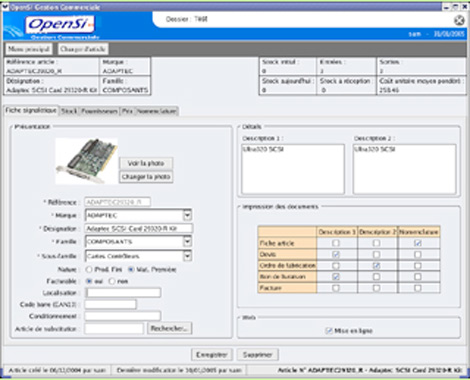Open the Fournisseurs tab
Image resolution: width=470 pixels, height=380 pixels.
pyautogui.click(x=99, y=111)
